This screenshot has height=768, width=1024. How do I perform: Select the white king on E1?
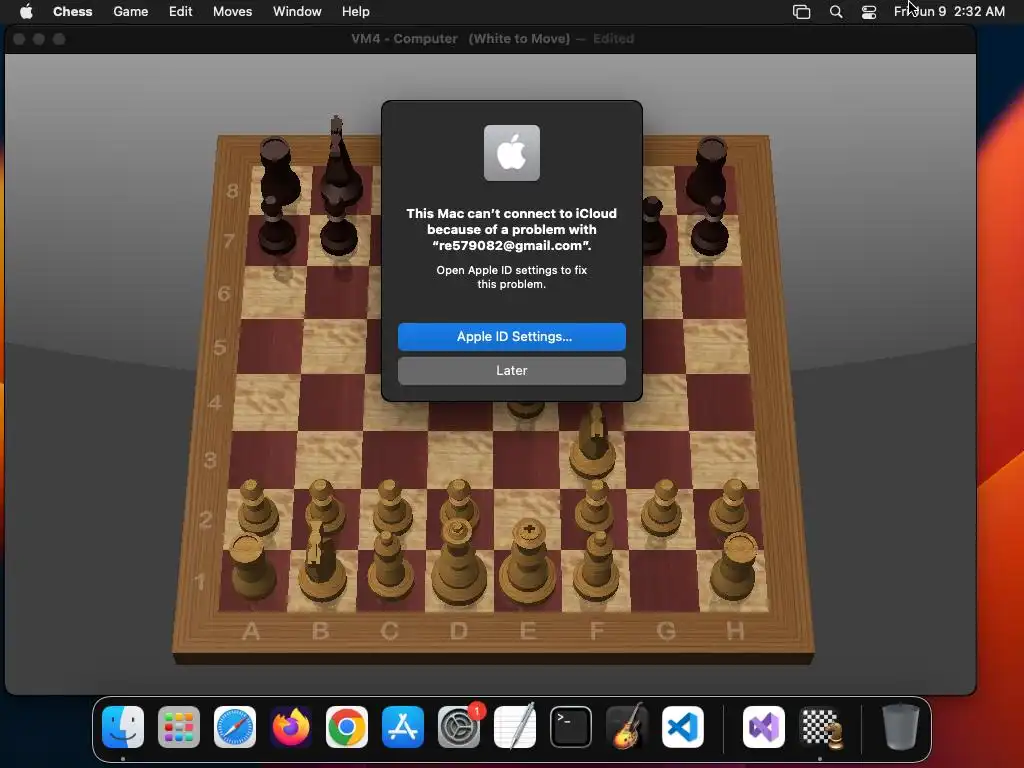528,563
